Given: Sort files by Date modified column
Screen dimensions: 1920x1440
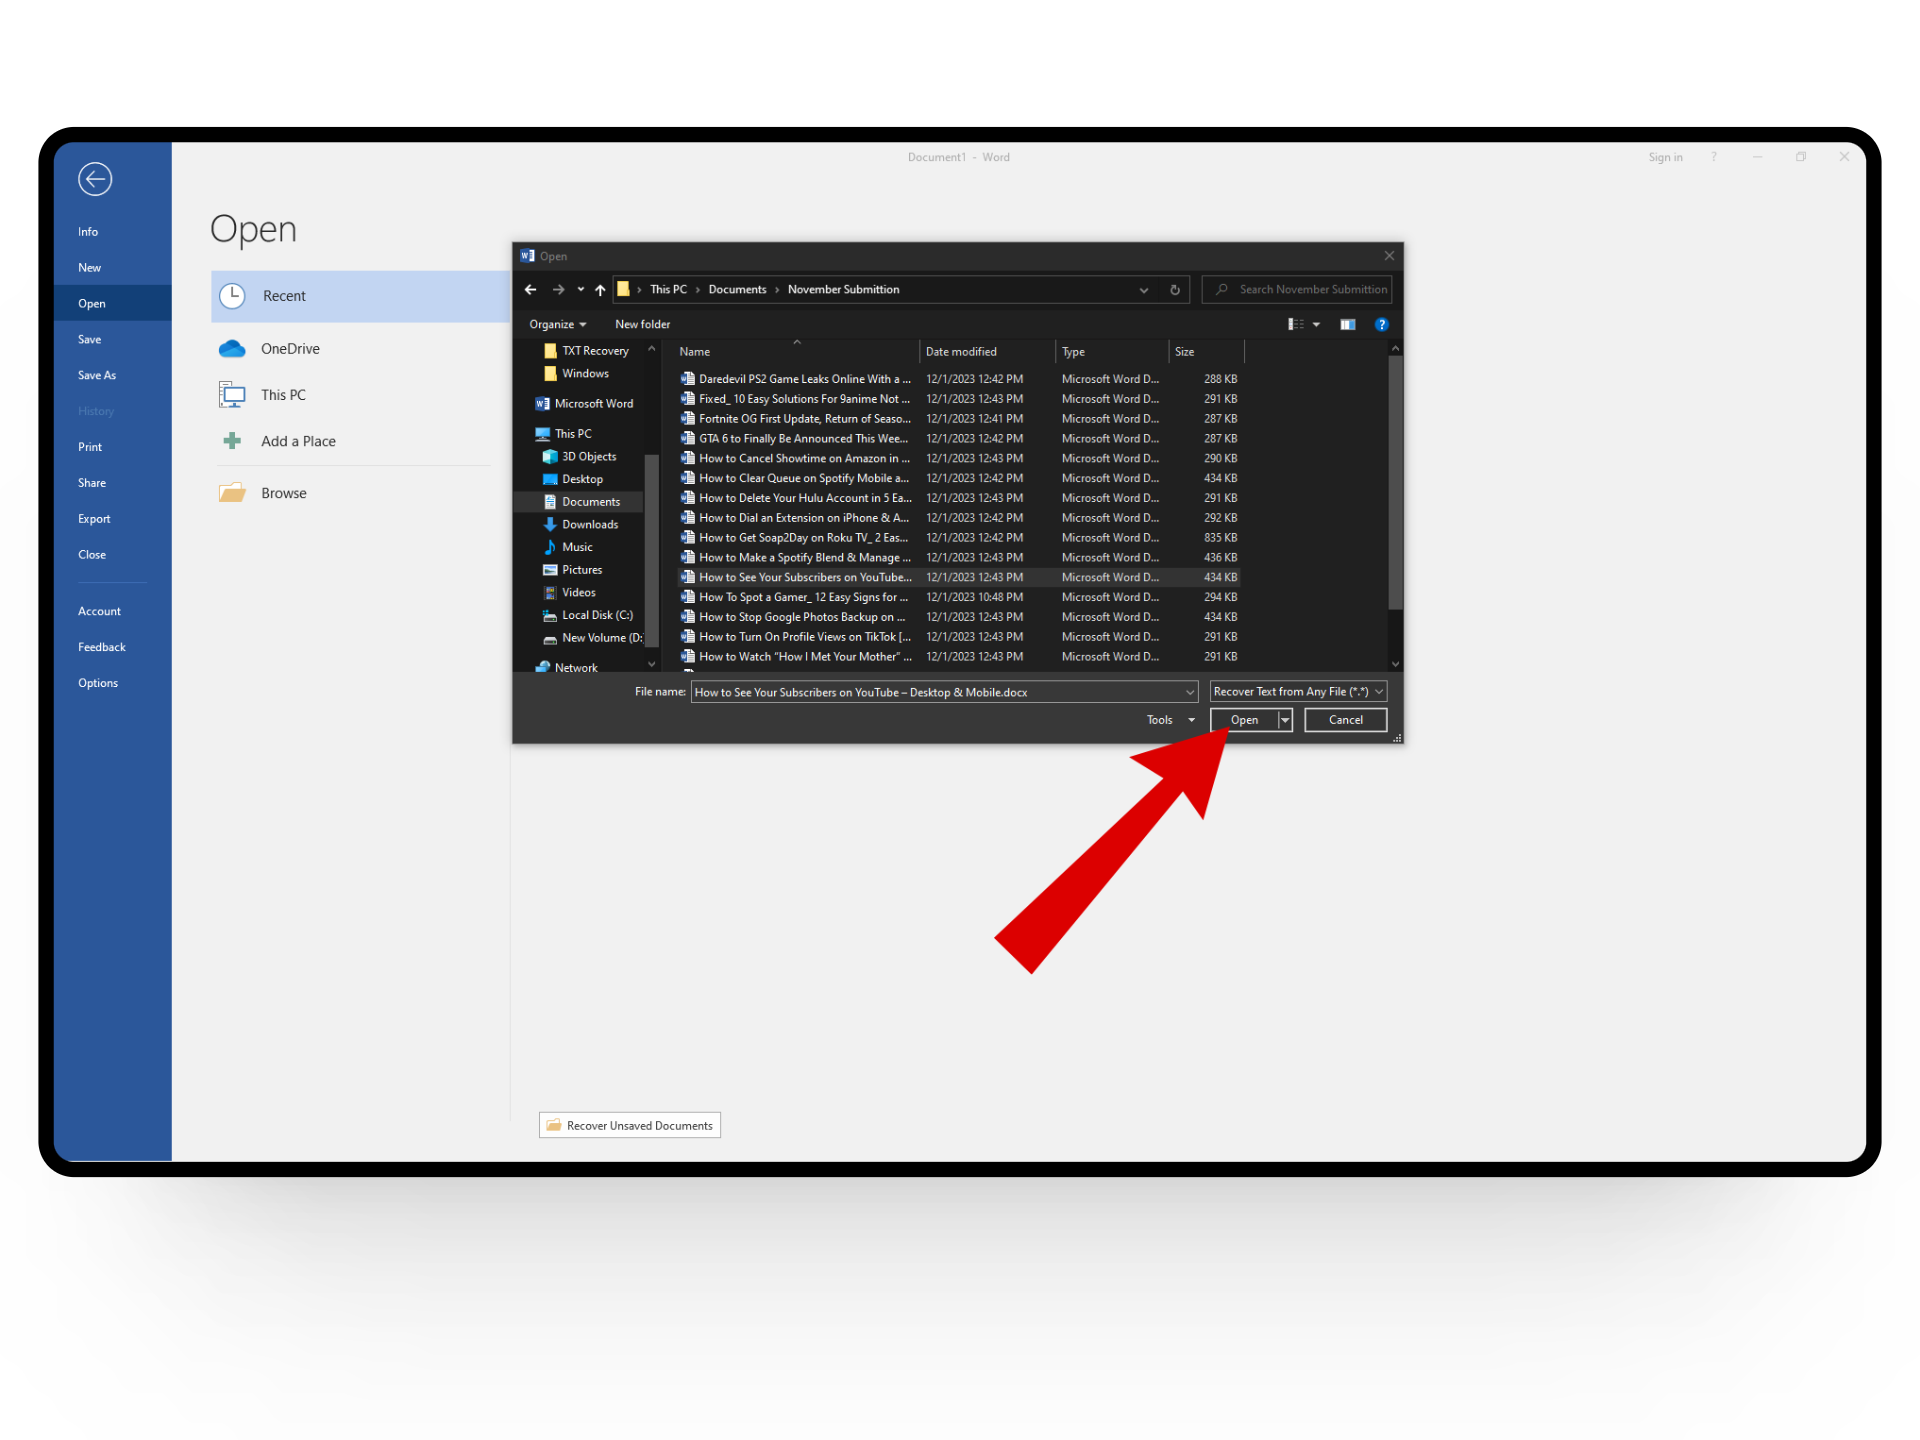Looking at the screenshot, I should tap(961, 352).
